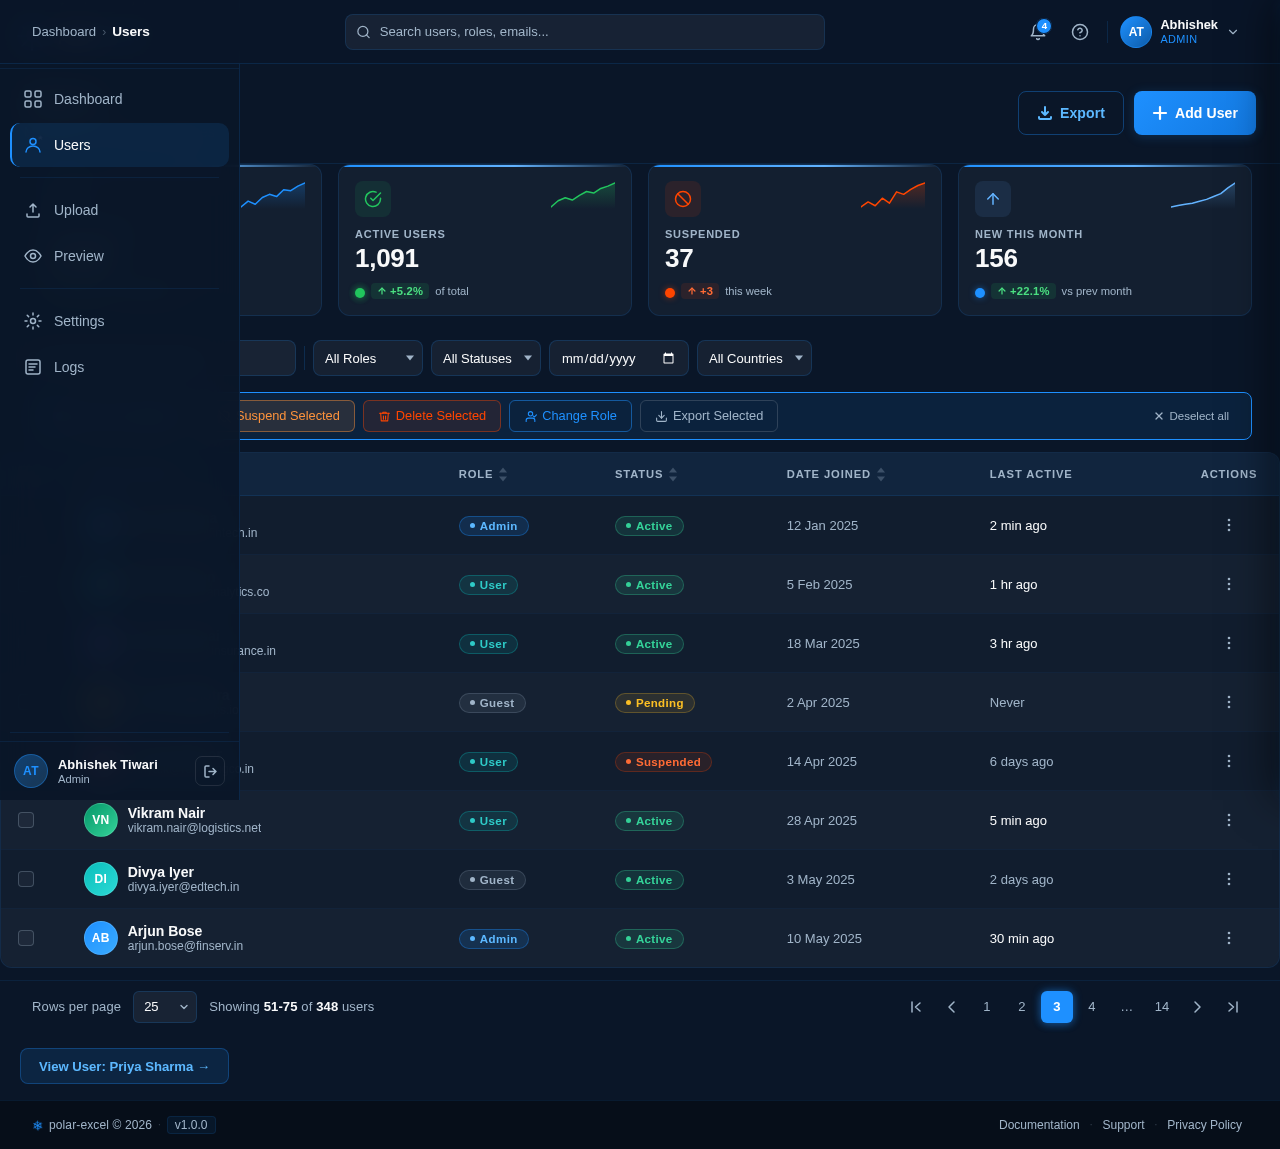This screenshot has height=1149, width=1280.
Task: Select the Preview eye icon in sidebar
Action: pyautogui.click(x=32, y=256)
